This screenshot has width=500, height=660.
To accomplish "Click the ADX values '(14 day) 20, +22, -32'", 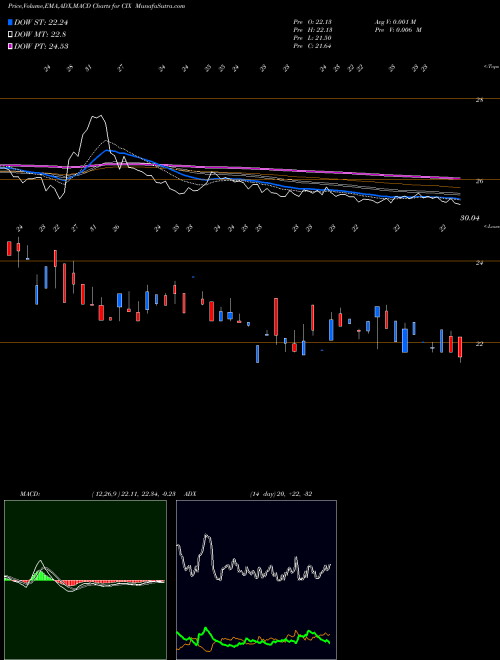I will coord(281,494).
